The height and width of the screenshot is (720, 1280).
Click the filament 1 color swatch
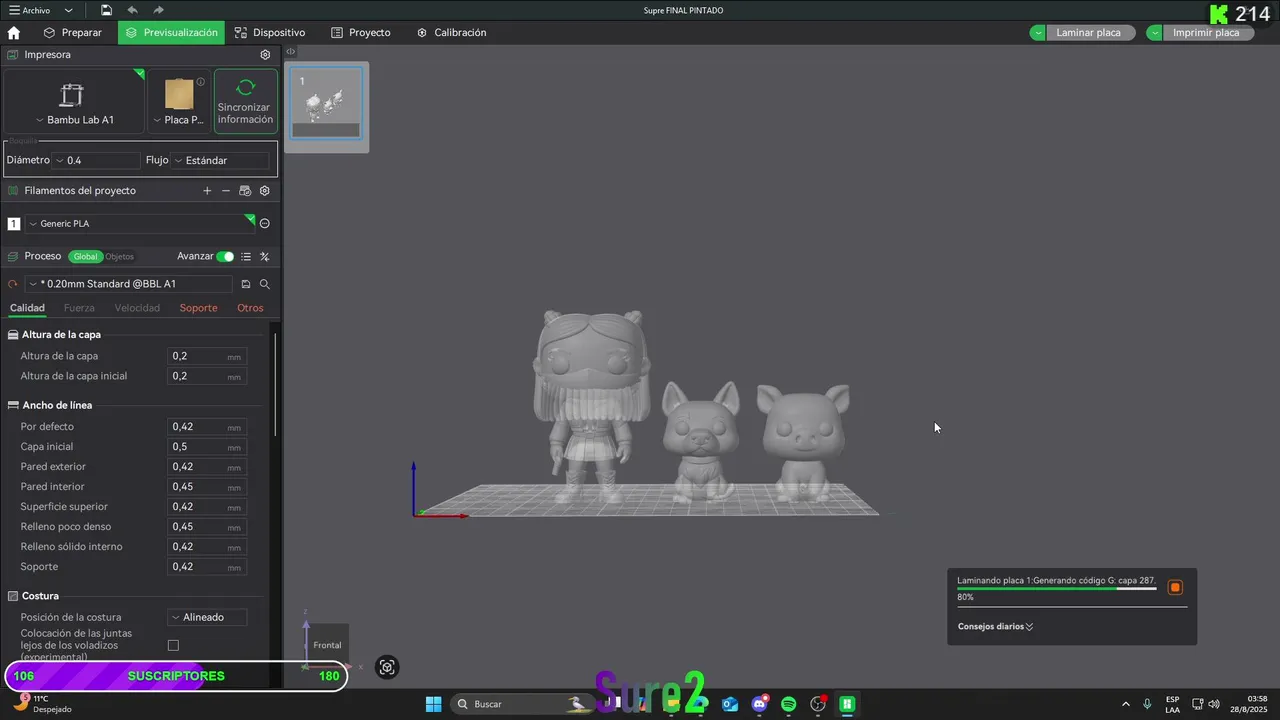pyautogui.click(x=14, y=224)
